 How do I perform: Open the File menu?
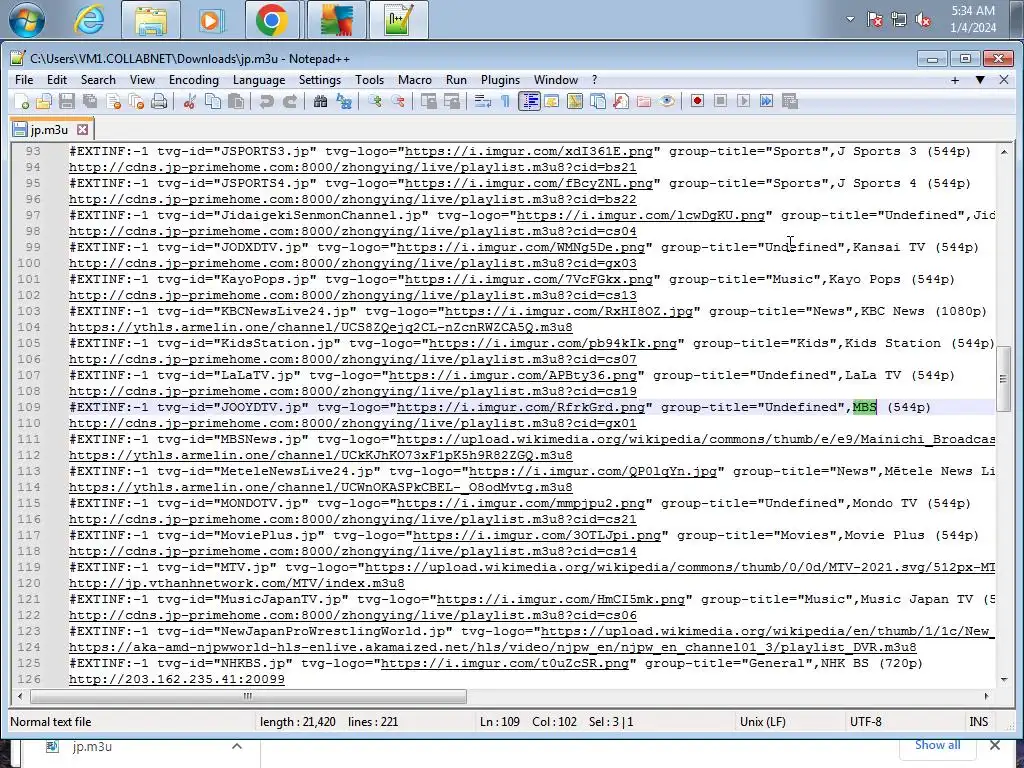point(24,80)
